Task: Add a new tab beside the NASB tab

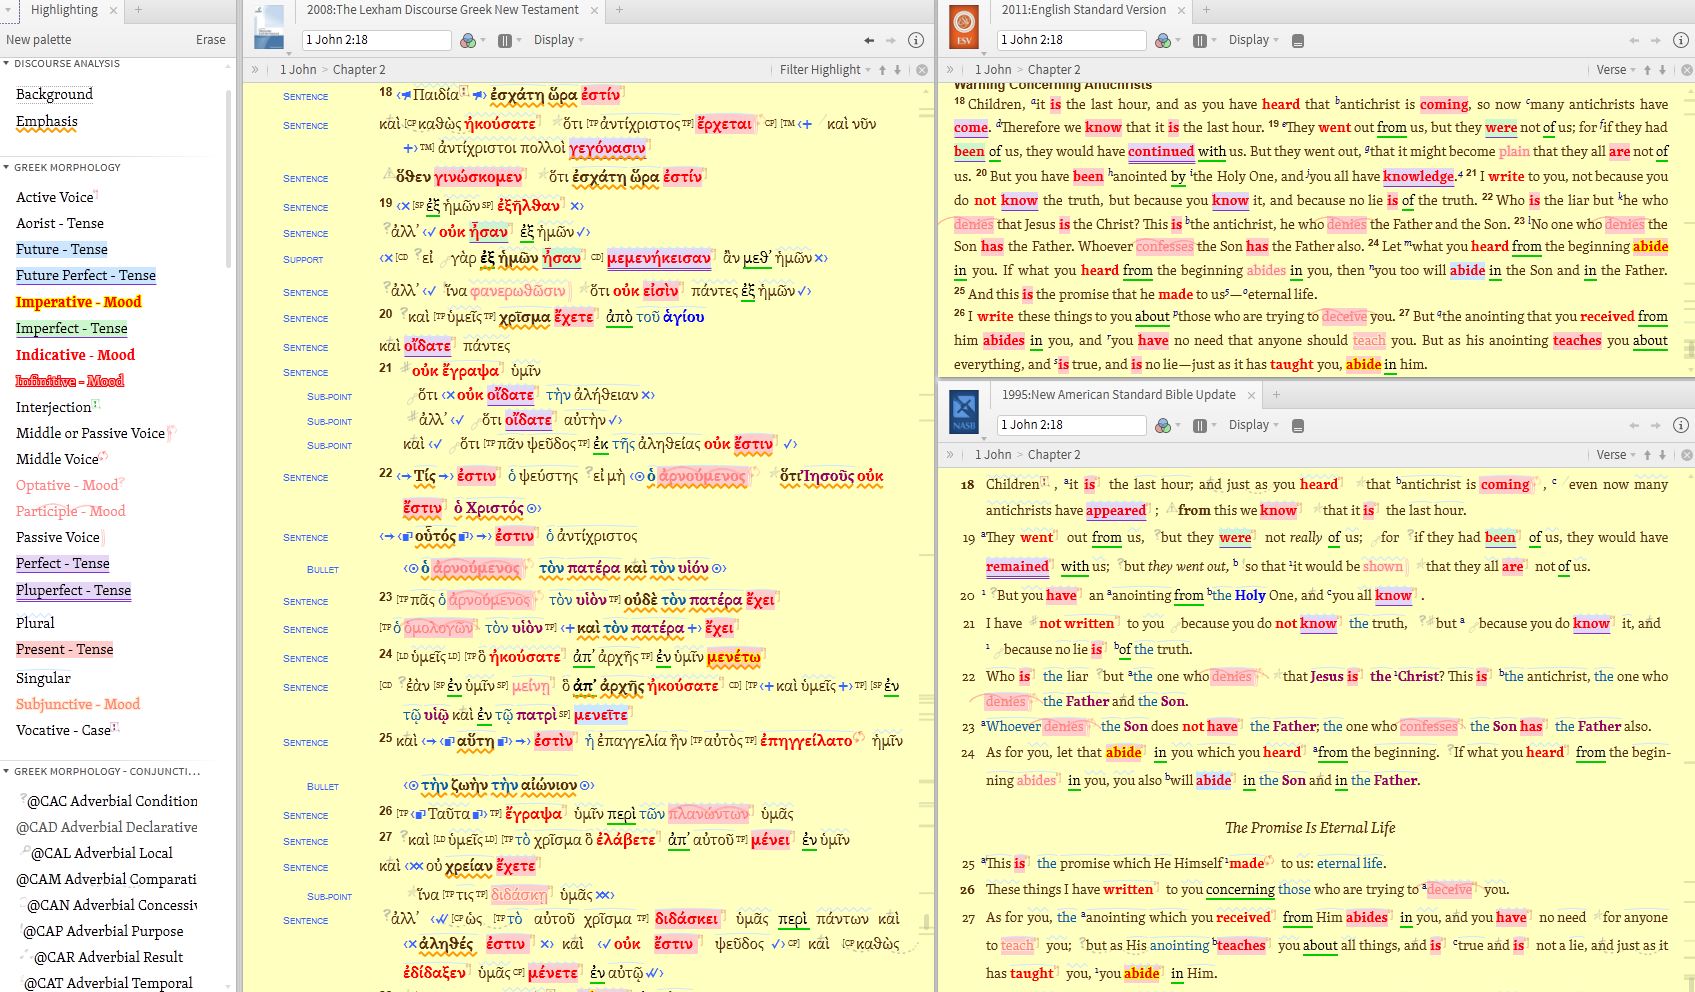Action: coord(1276,395)
